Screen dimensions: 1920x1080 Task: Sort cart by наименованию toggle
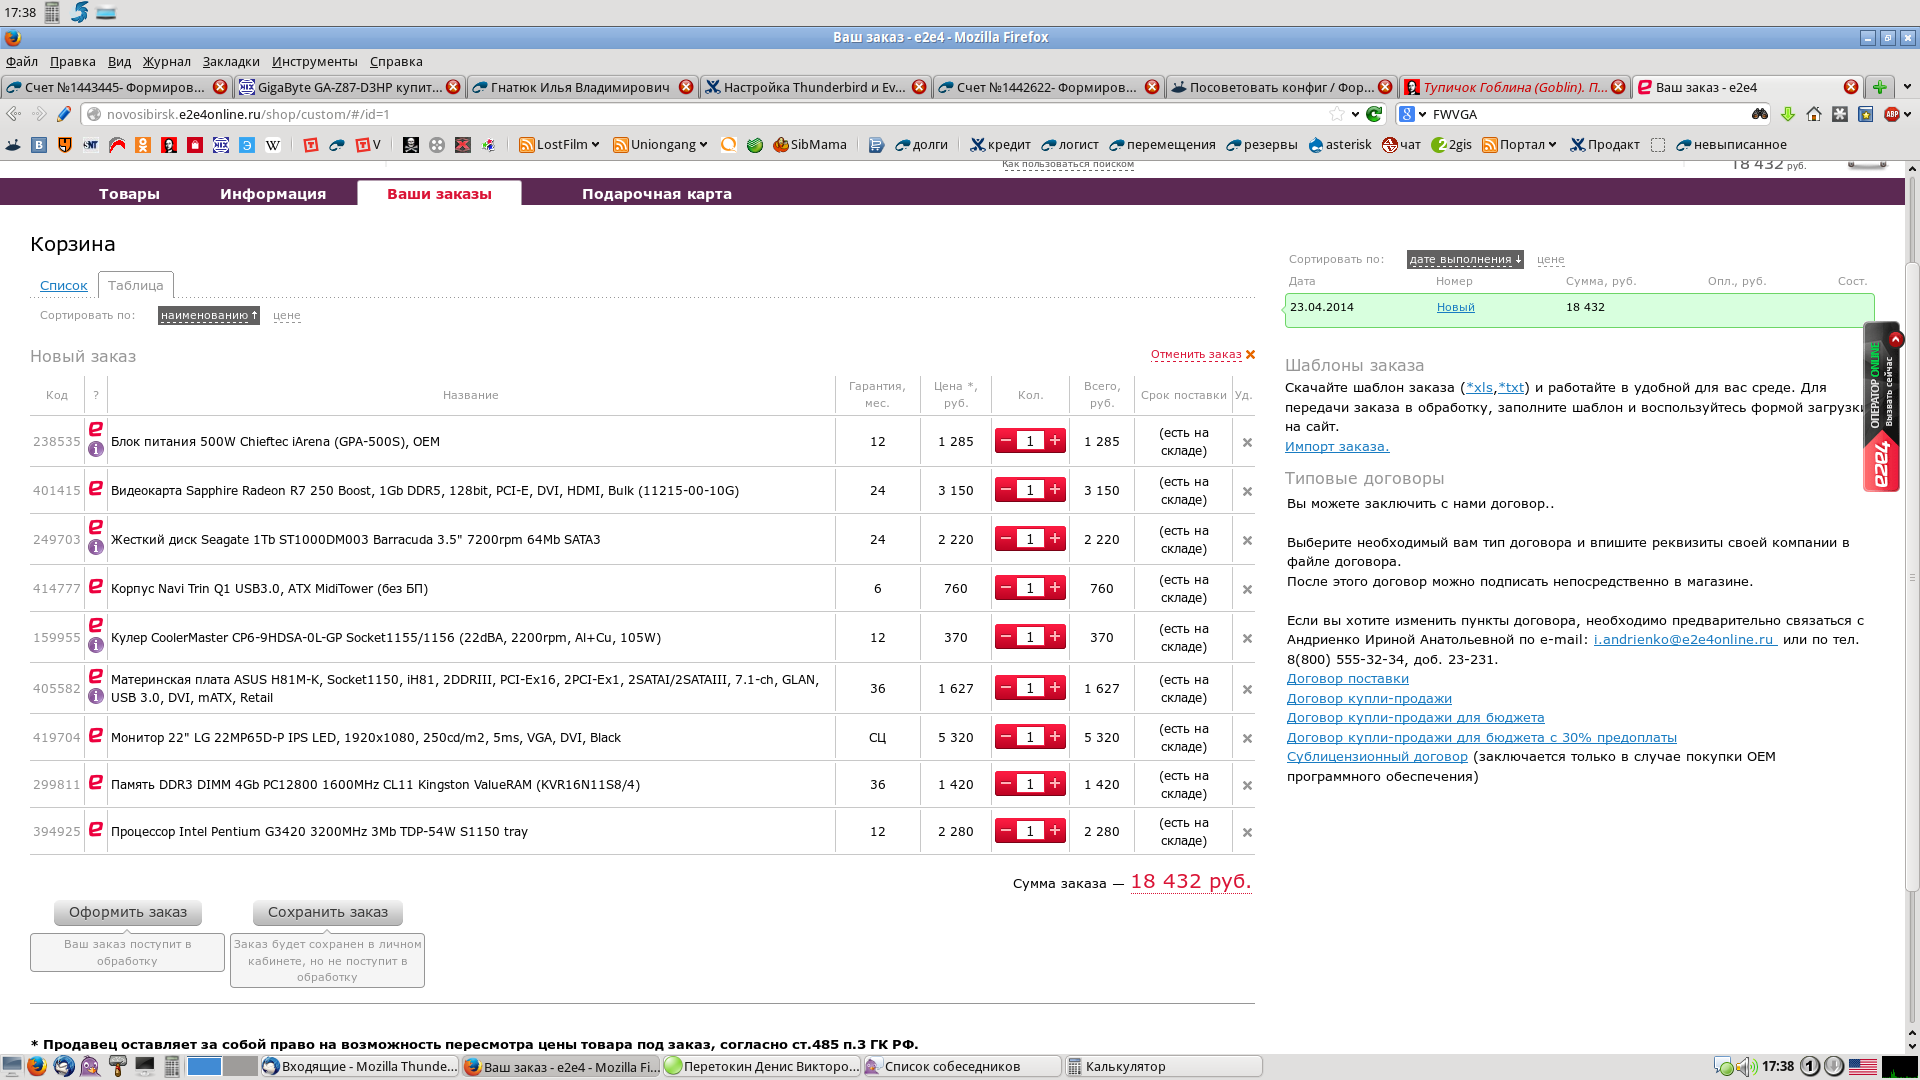tap(208, 315)
